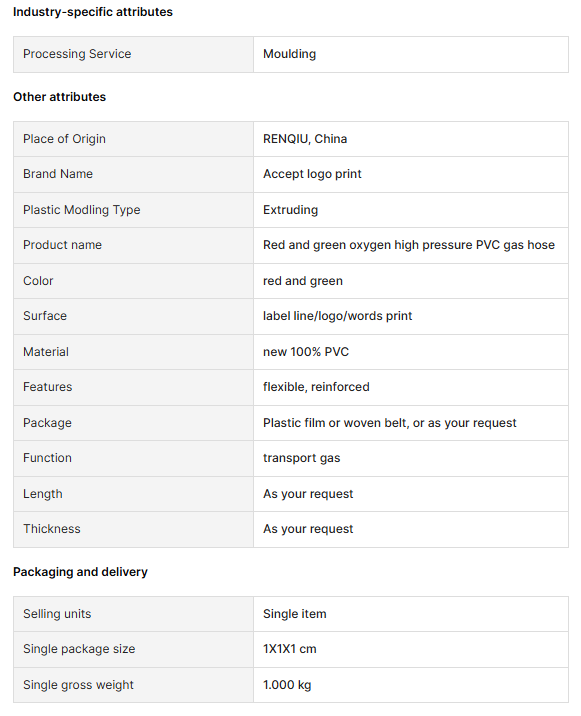Viewport: 581px width, 716px height.
Task: Select the Processing Service label cell
Action: 133,54
